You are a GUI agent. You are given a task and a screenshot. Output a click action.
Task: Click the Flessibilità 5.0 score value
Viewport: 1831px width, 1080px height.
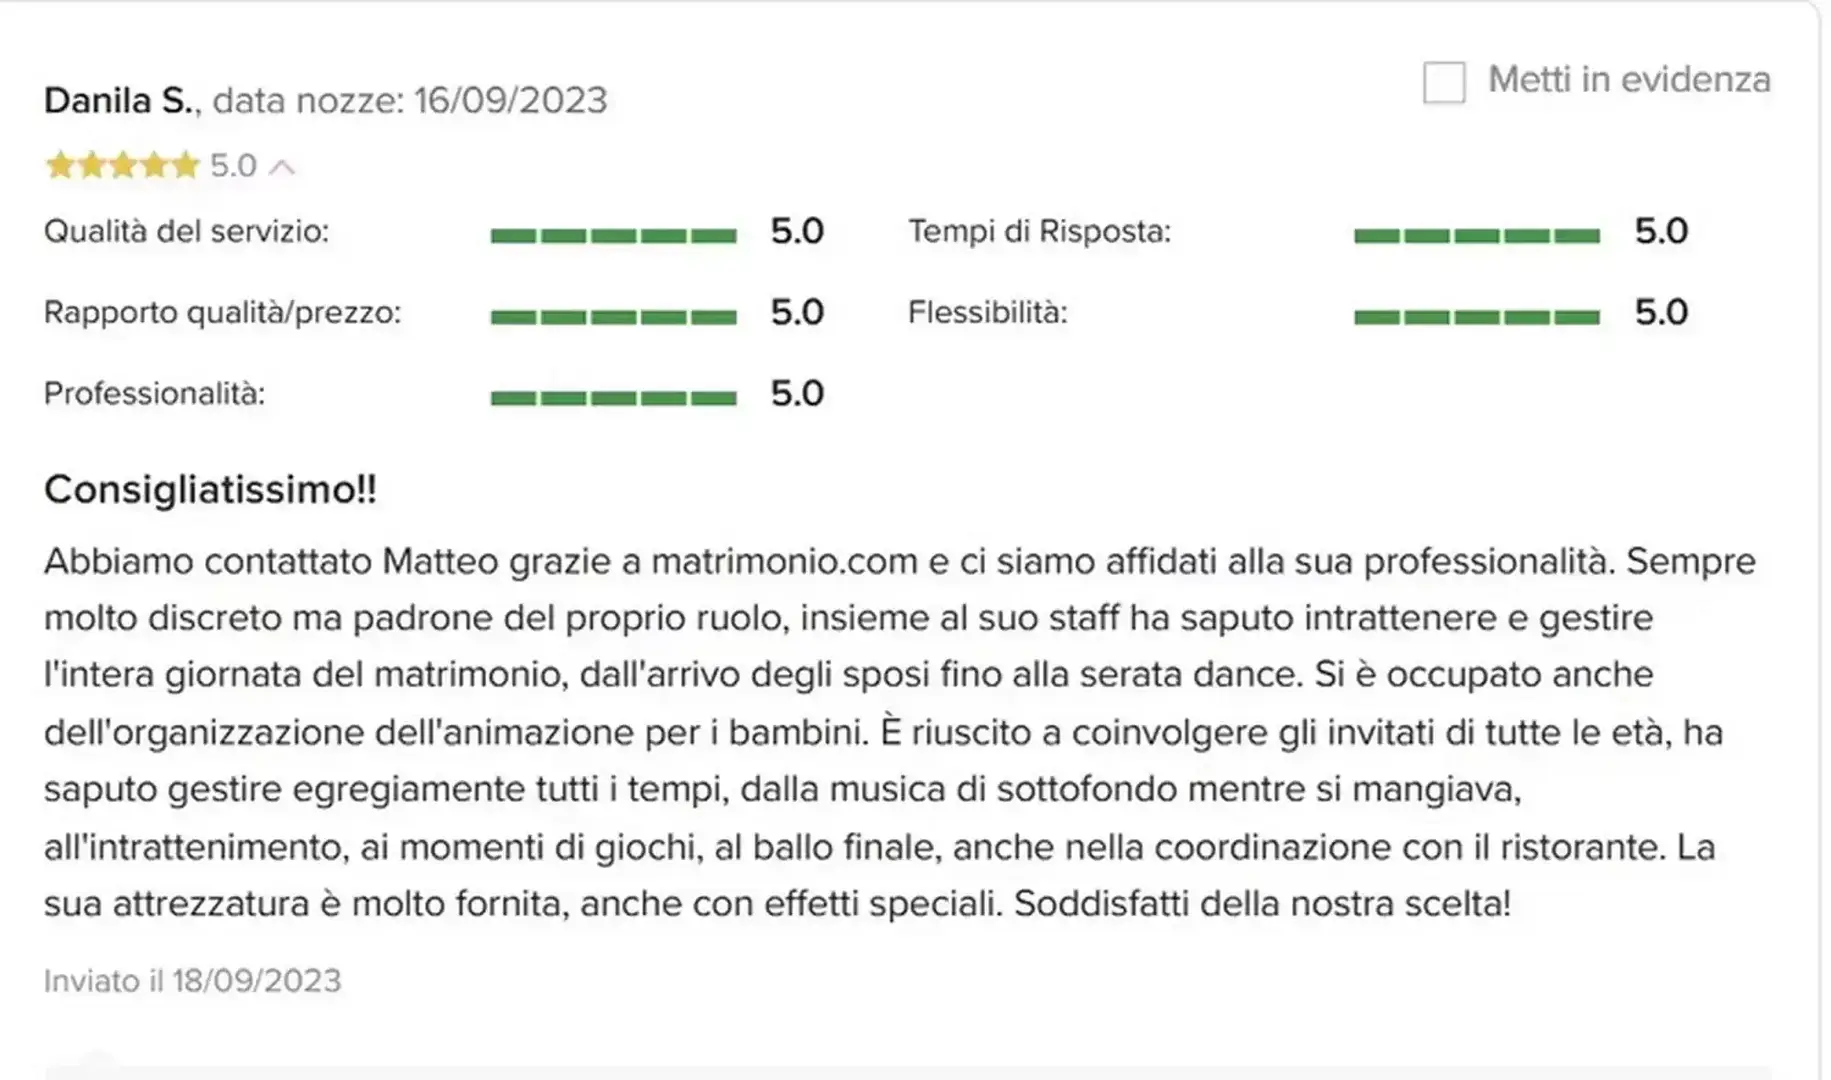[x=1661, y=313]
